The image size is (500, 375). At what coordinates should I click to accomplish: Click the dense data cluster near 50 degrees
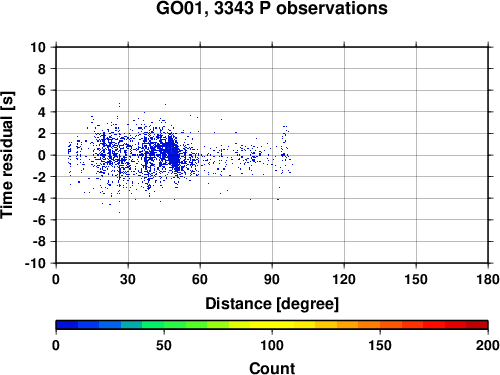pos(173,153)
